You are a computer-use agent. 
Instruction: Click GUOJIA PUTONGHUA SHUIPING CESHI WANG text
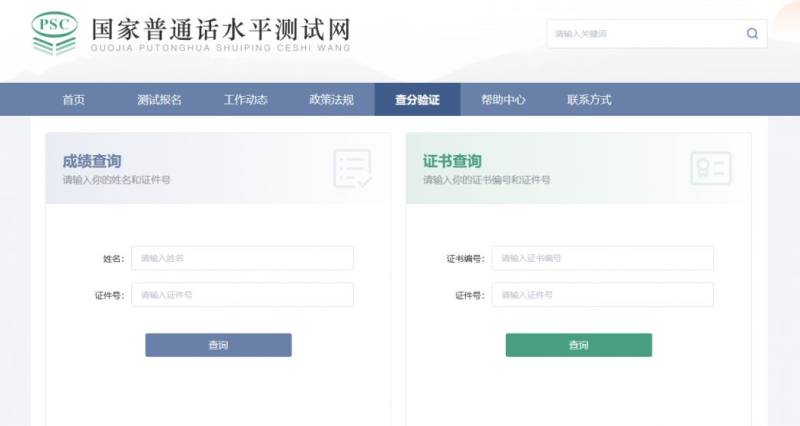point(221,48)
